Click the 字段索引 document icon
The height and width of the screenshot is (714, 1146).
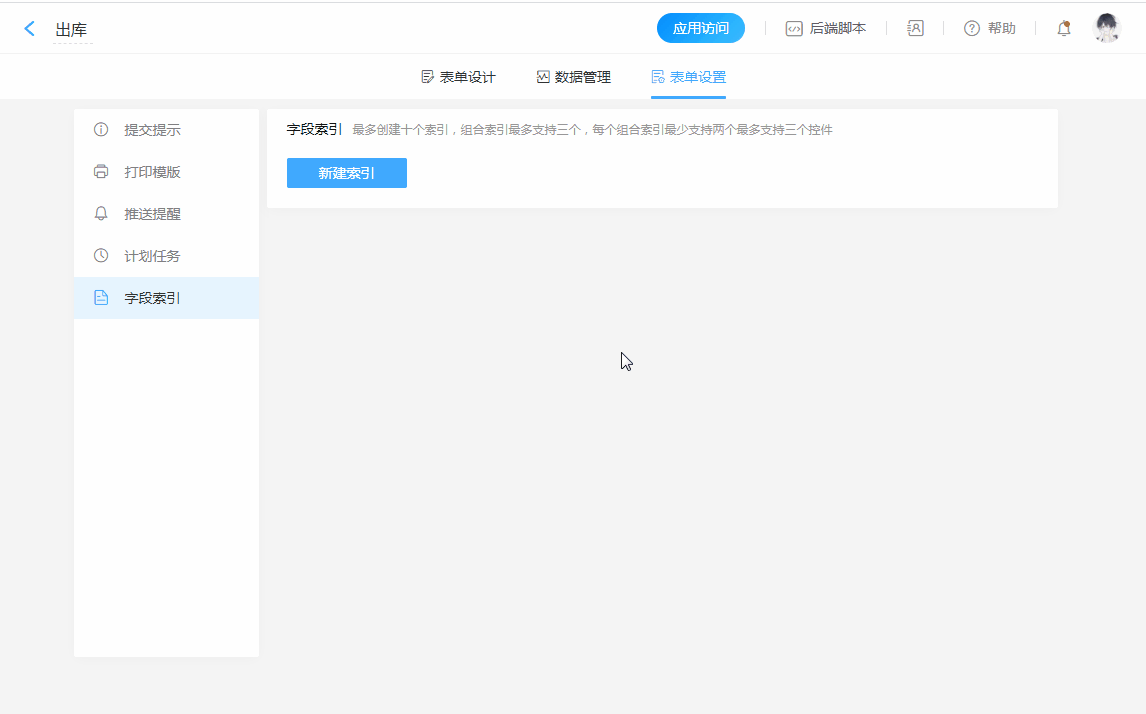coord(101,298)
